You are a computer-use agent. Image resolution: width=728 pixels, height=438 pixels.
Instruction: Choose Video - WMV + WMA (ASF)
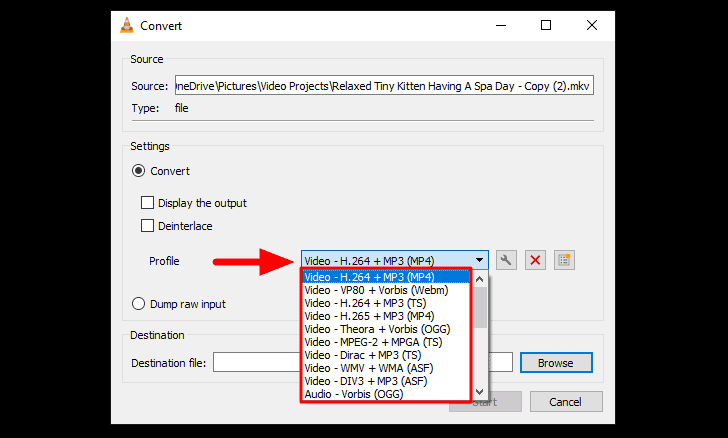[x=386, y=368]
